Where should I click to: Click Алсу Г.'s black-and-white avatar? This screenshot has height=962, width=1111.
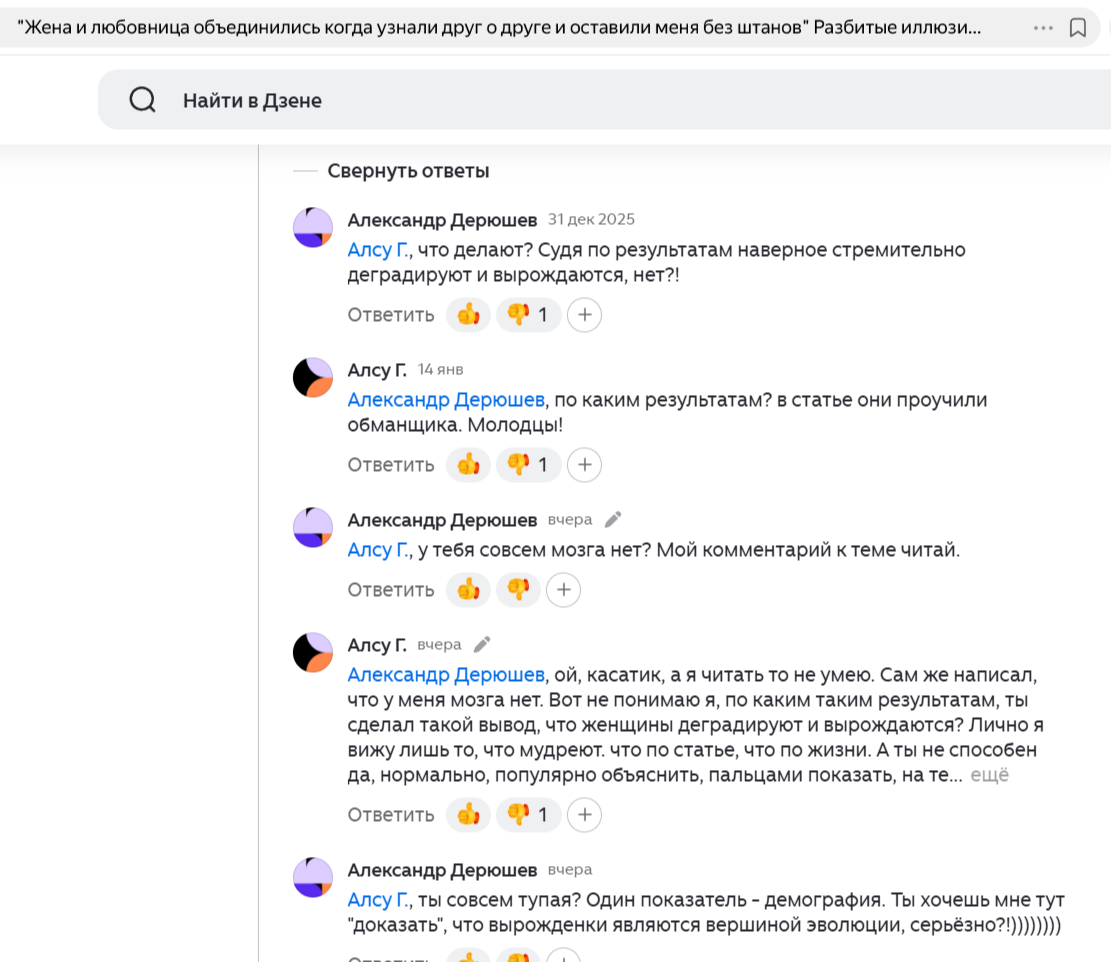tap(312, 376)
